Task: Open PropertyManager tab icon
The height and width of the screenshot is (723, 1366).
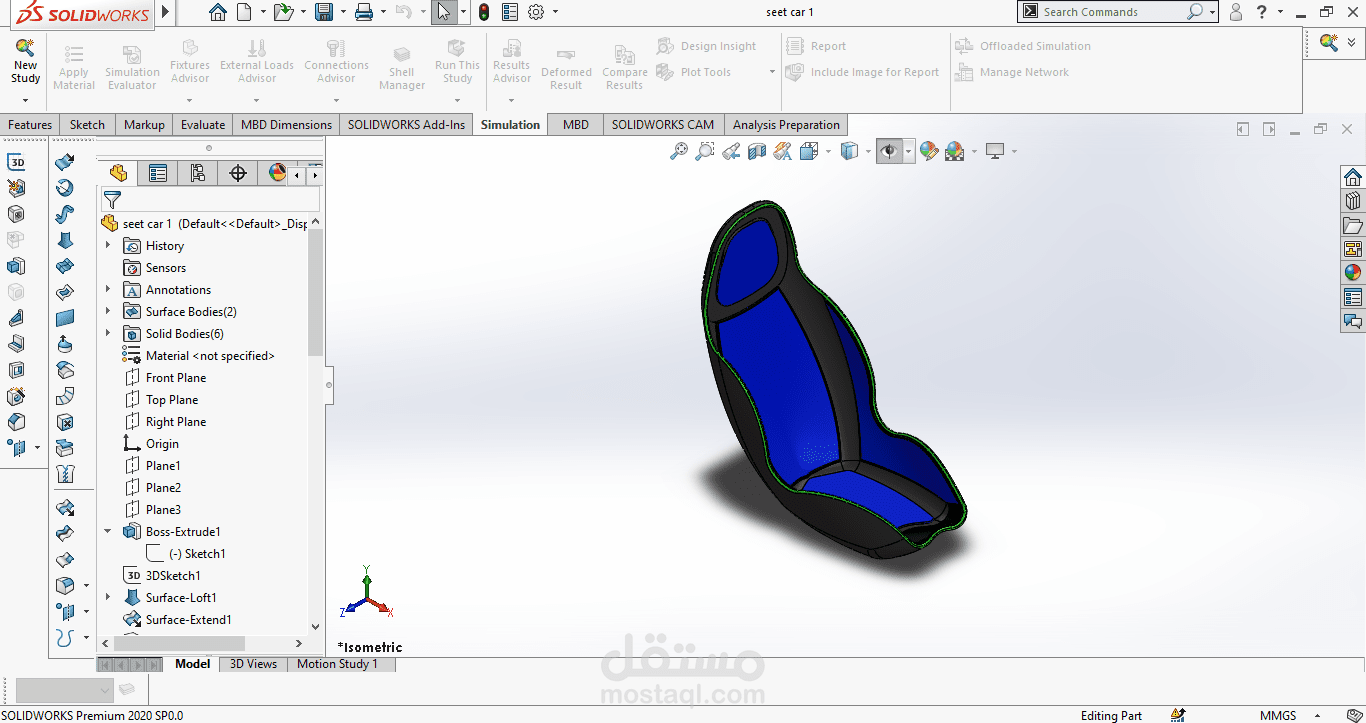Action: click(158, 173)
